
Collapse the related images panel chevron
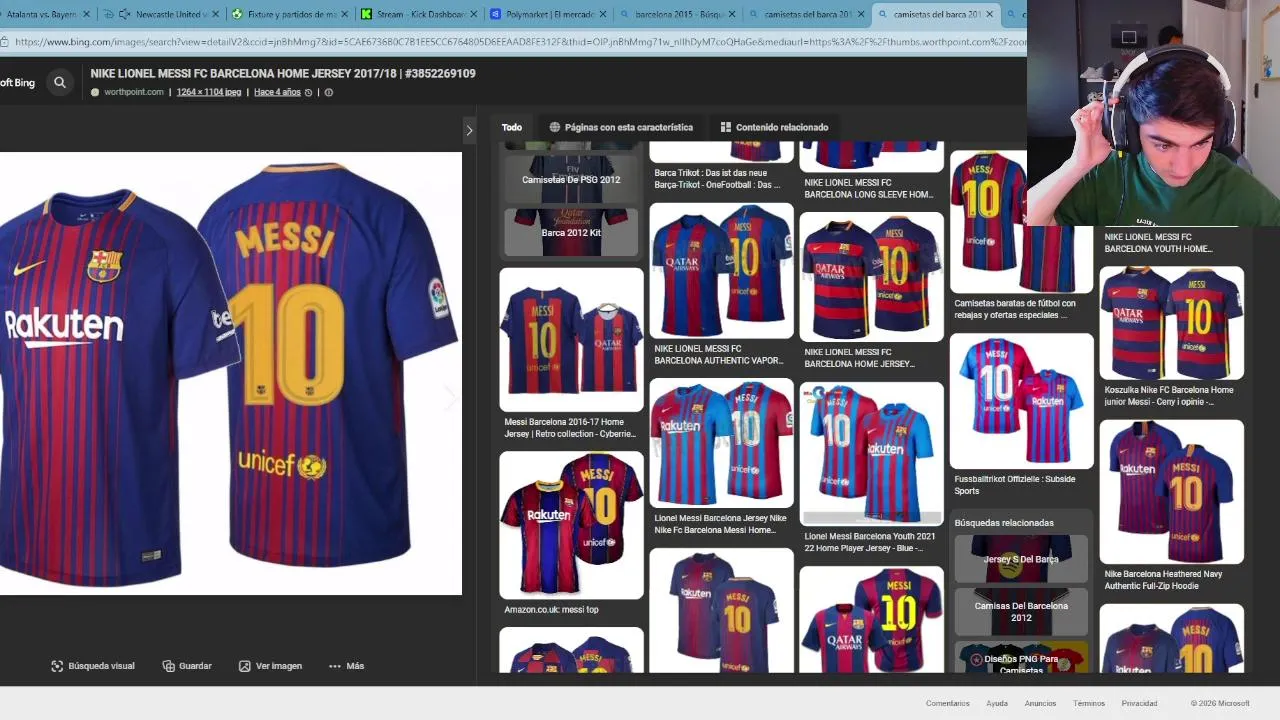click(x=469, y=130)
